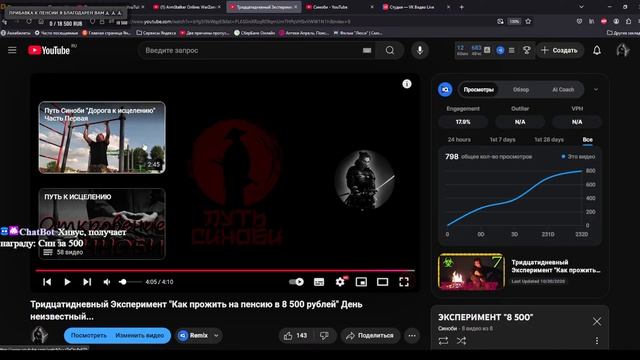Switch to the Обзор tab
The height and width of the screenshot is (360, 640).
click(x=521, y=89)
